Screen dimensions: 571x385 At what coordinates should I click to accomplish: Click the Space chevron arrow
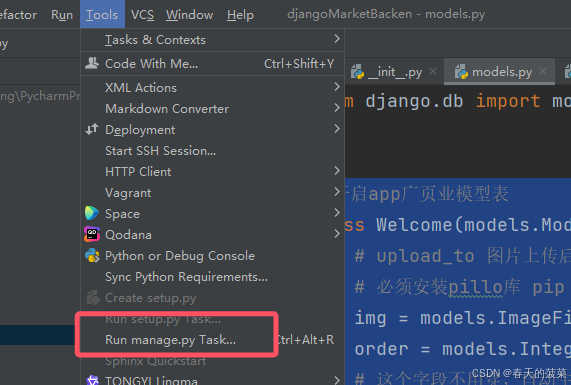point(337,213)
